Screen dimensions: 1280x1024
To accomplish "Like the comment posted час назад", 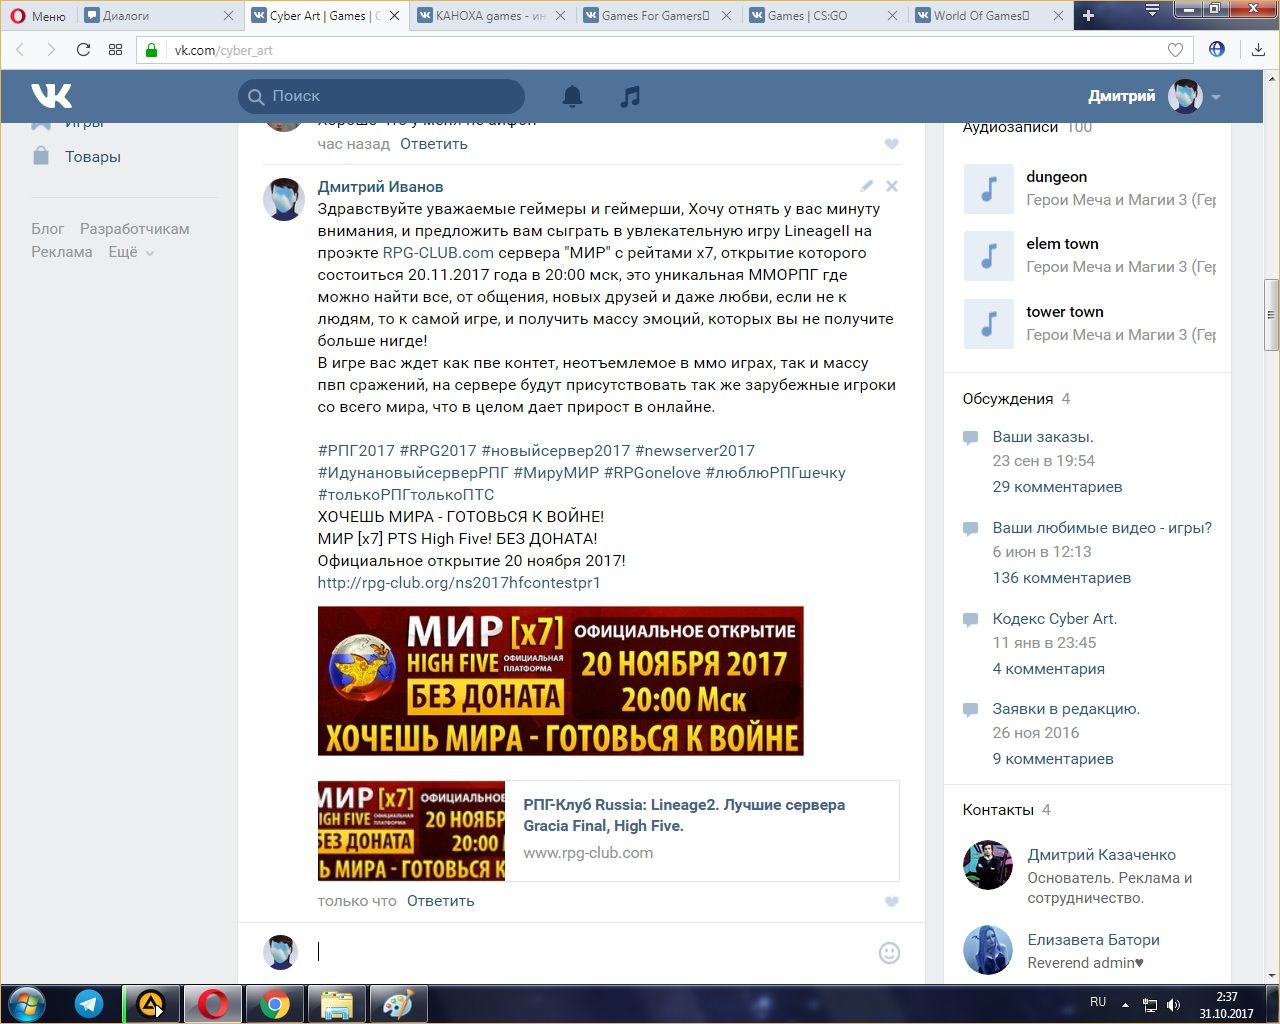I will pos(892,144).
